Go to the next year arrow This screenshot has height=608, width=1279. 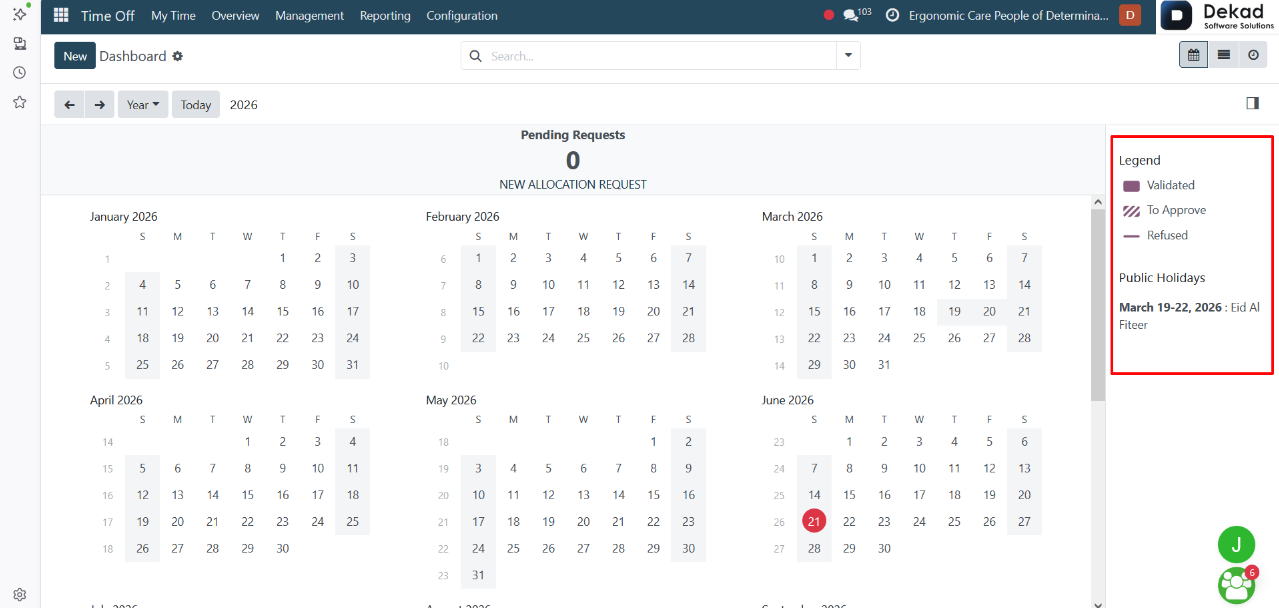pyautogui.click(x=99, y=105)
